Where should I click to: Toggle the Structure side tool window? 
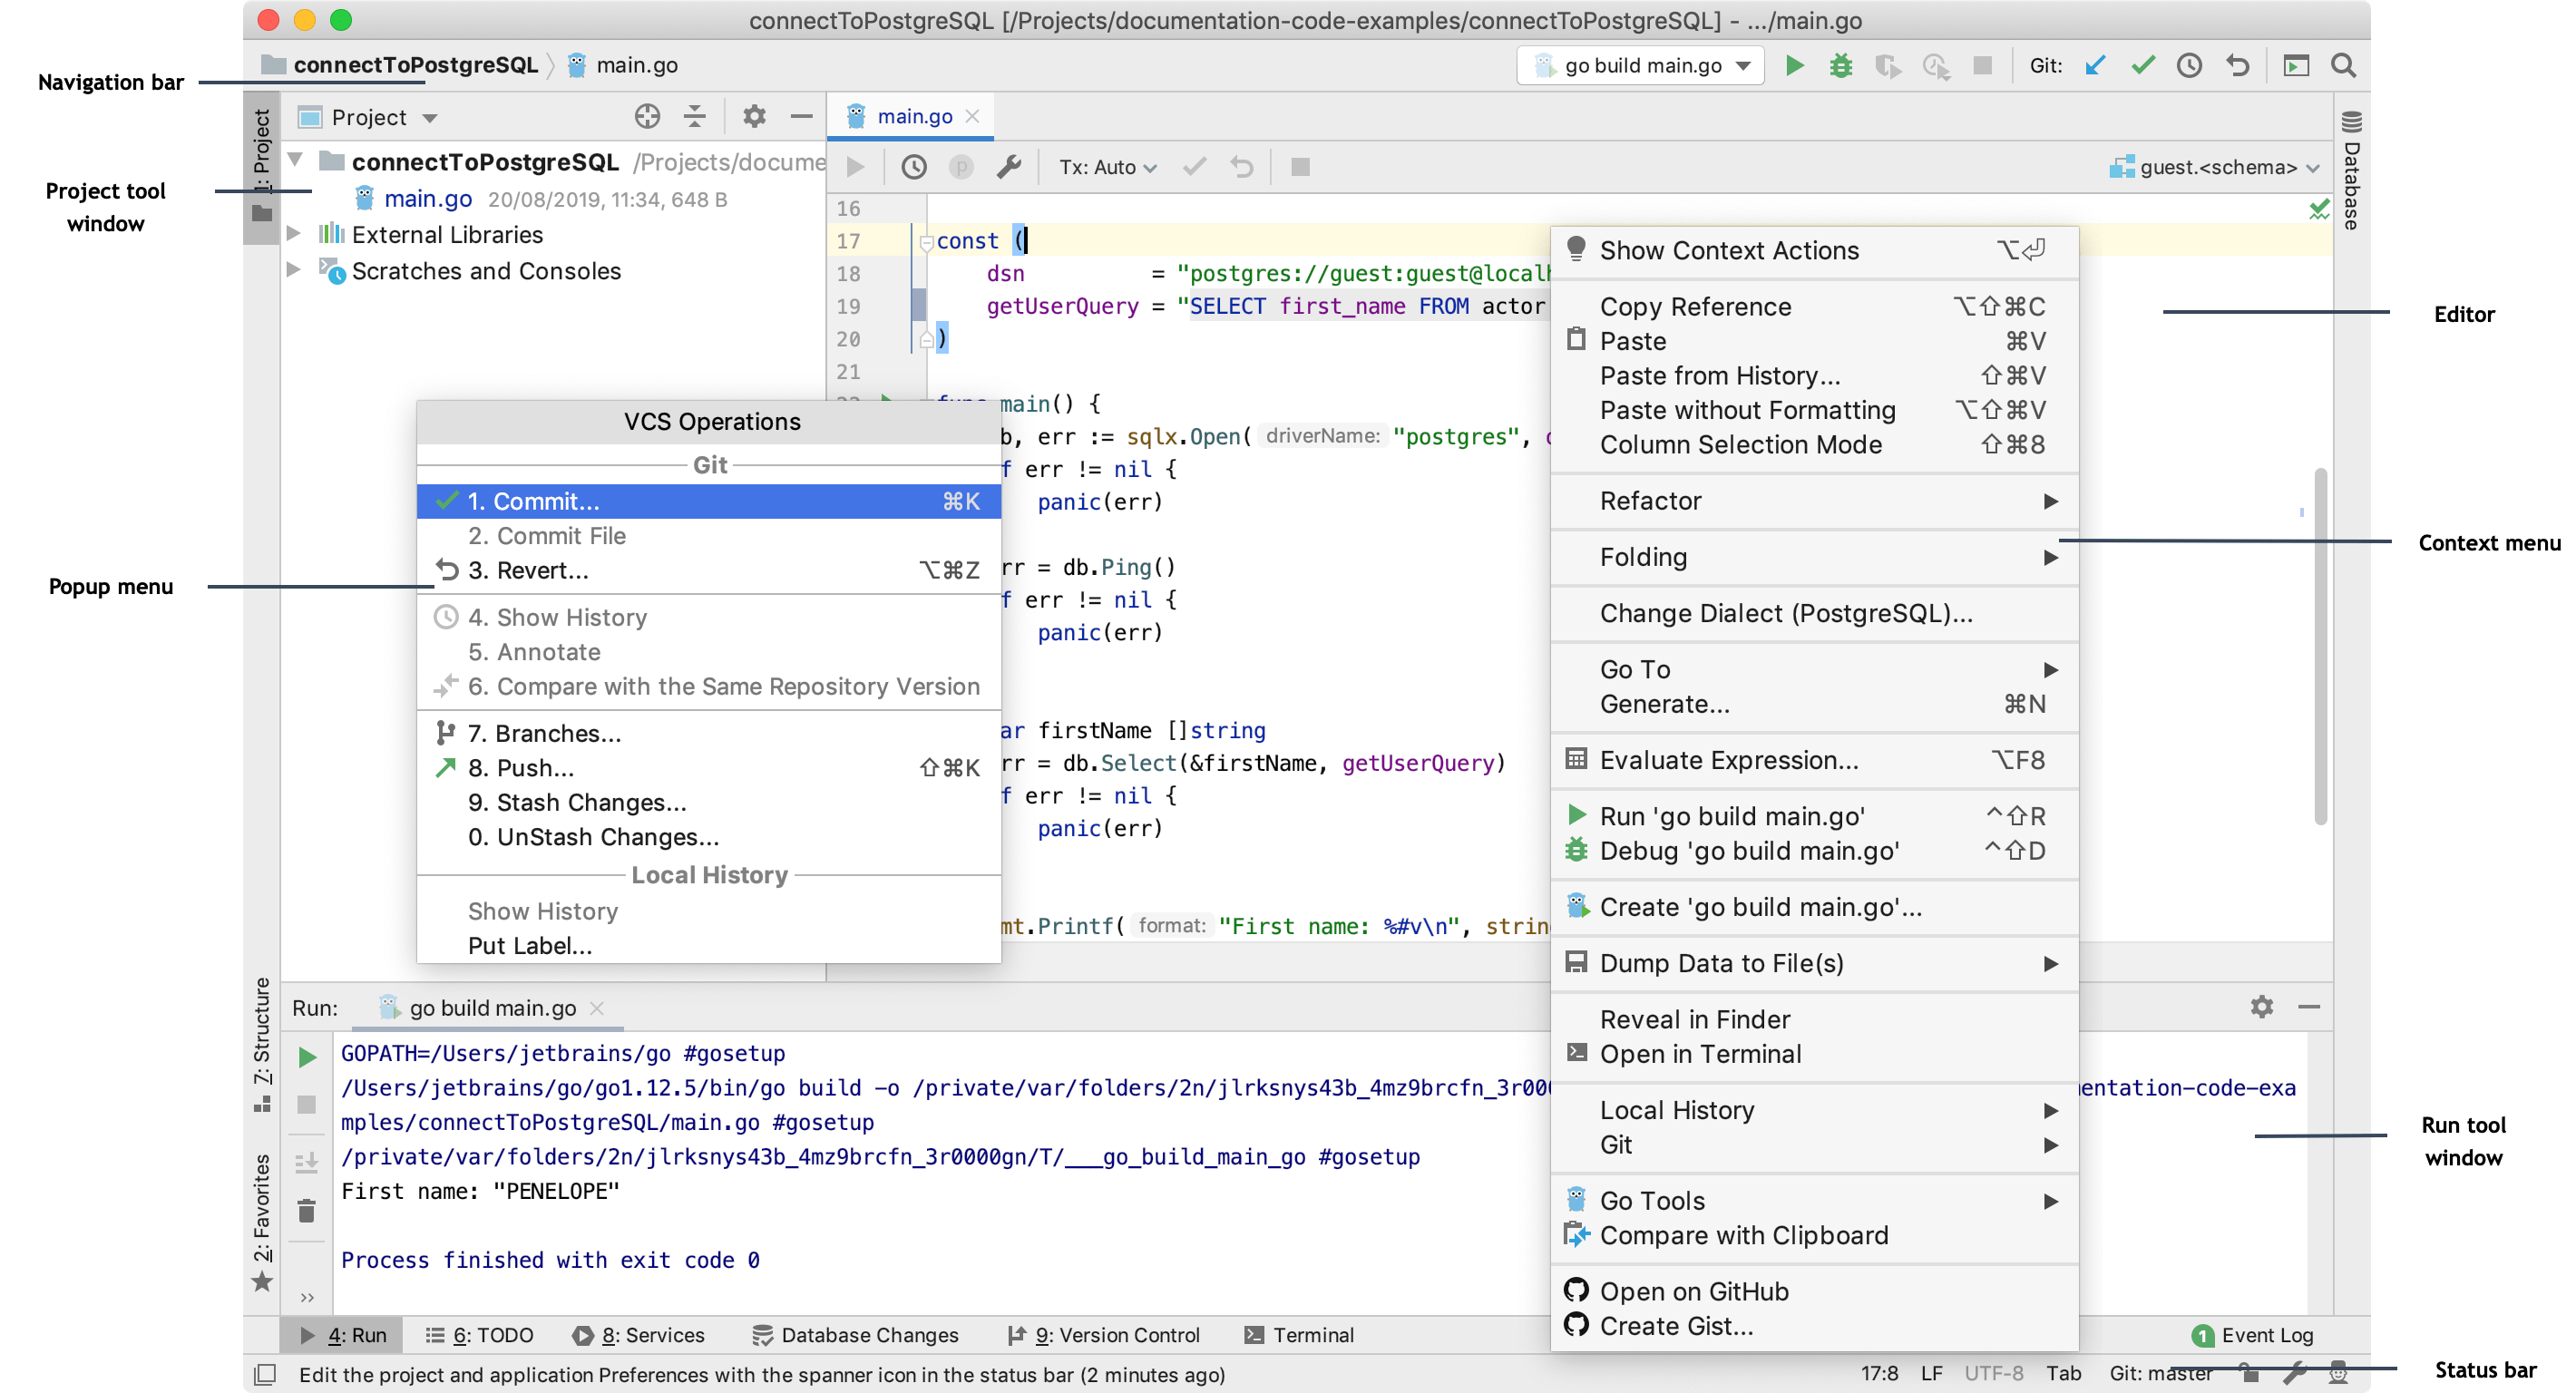[x=262, y=1044]
